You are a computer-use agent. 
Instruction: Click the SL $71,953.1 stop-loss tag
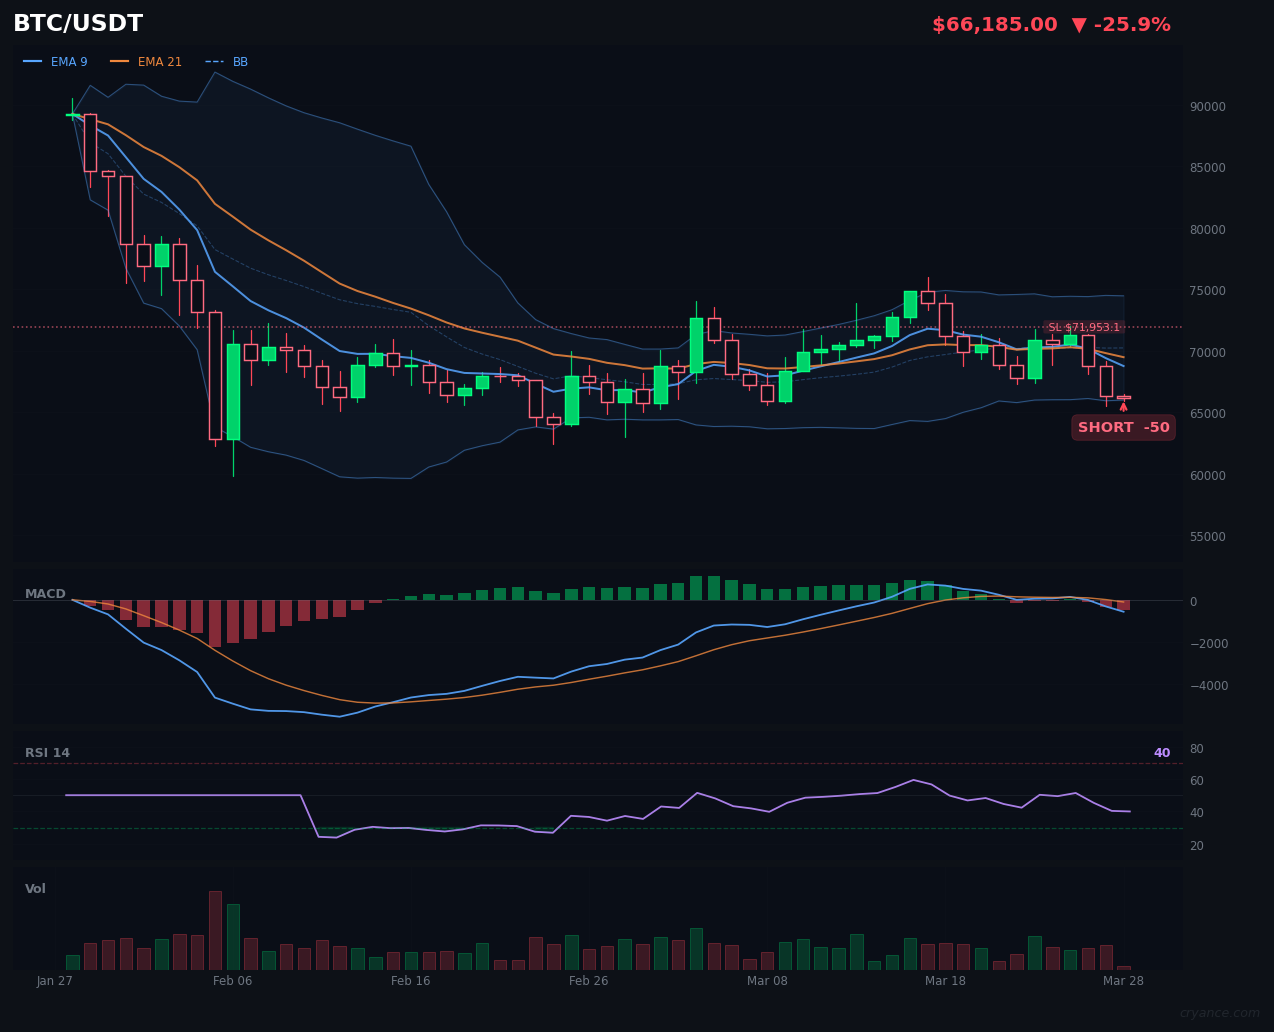click(x=1085, y=326)
